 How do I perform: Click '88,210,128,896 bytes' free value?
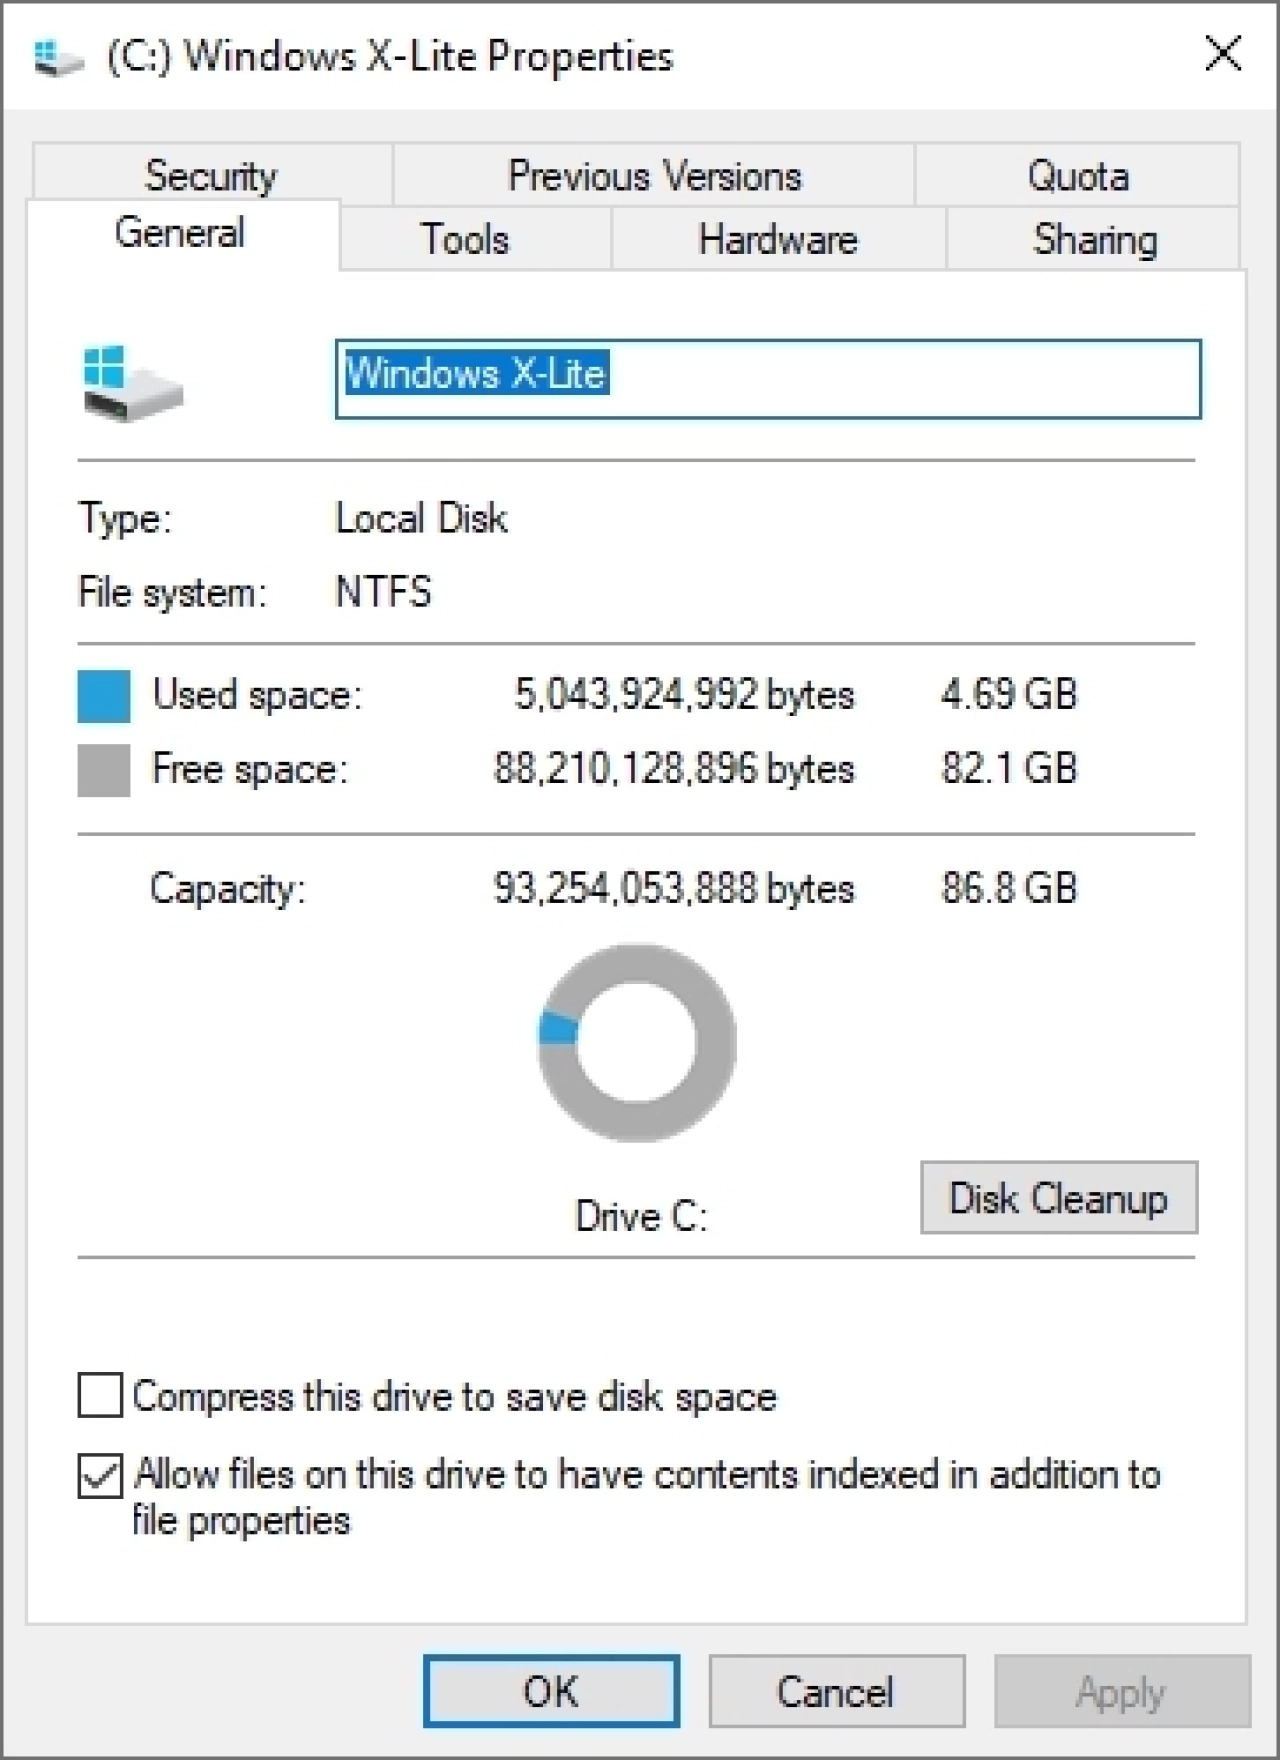tap(674, 769)
